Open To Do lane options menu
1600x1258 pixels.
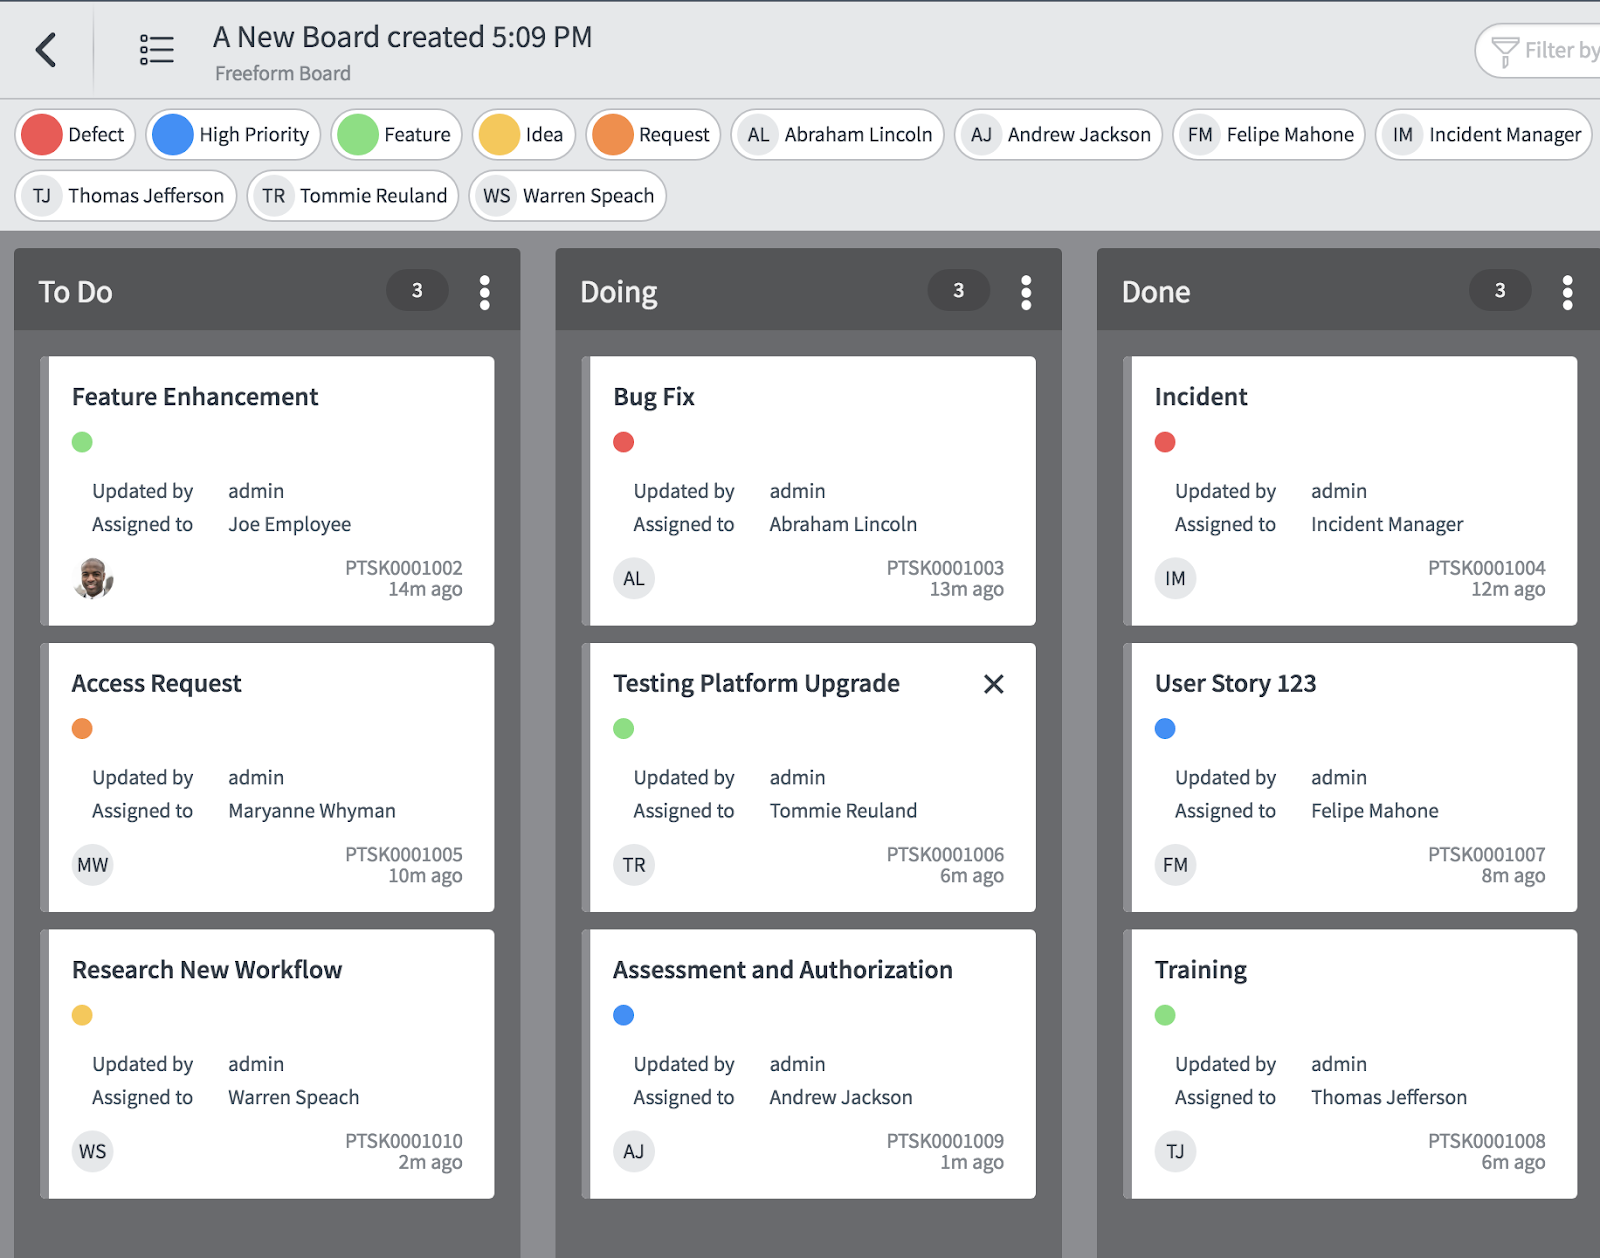coord(485,292)
